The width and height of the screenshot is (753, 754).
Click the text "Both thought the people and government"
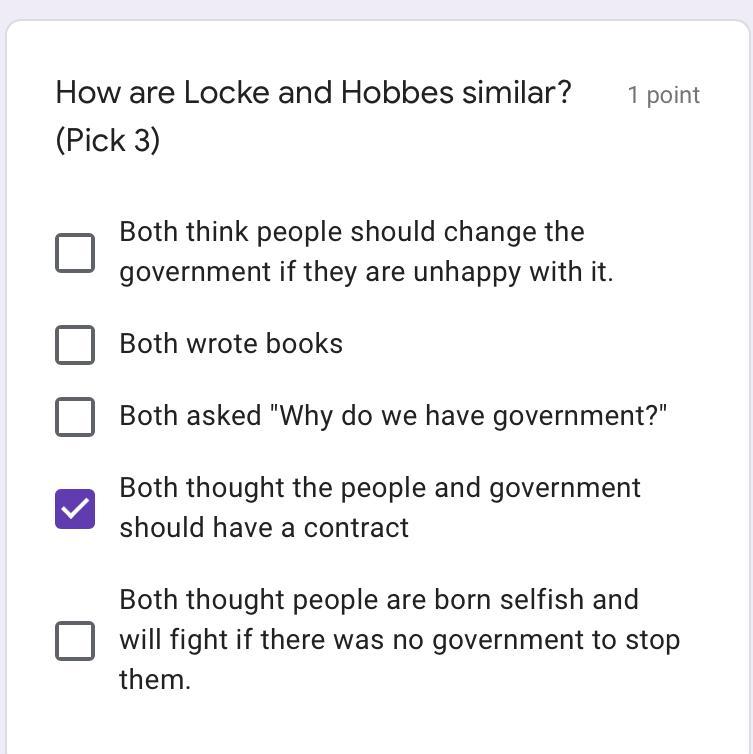click(x=380, y=488)
